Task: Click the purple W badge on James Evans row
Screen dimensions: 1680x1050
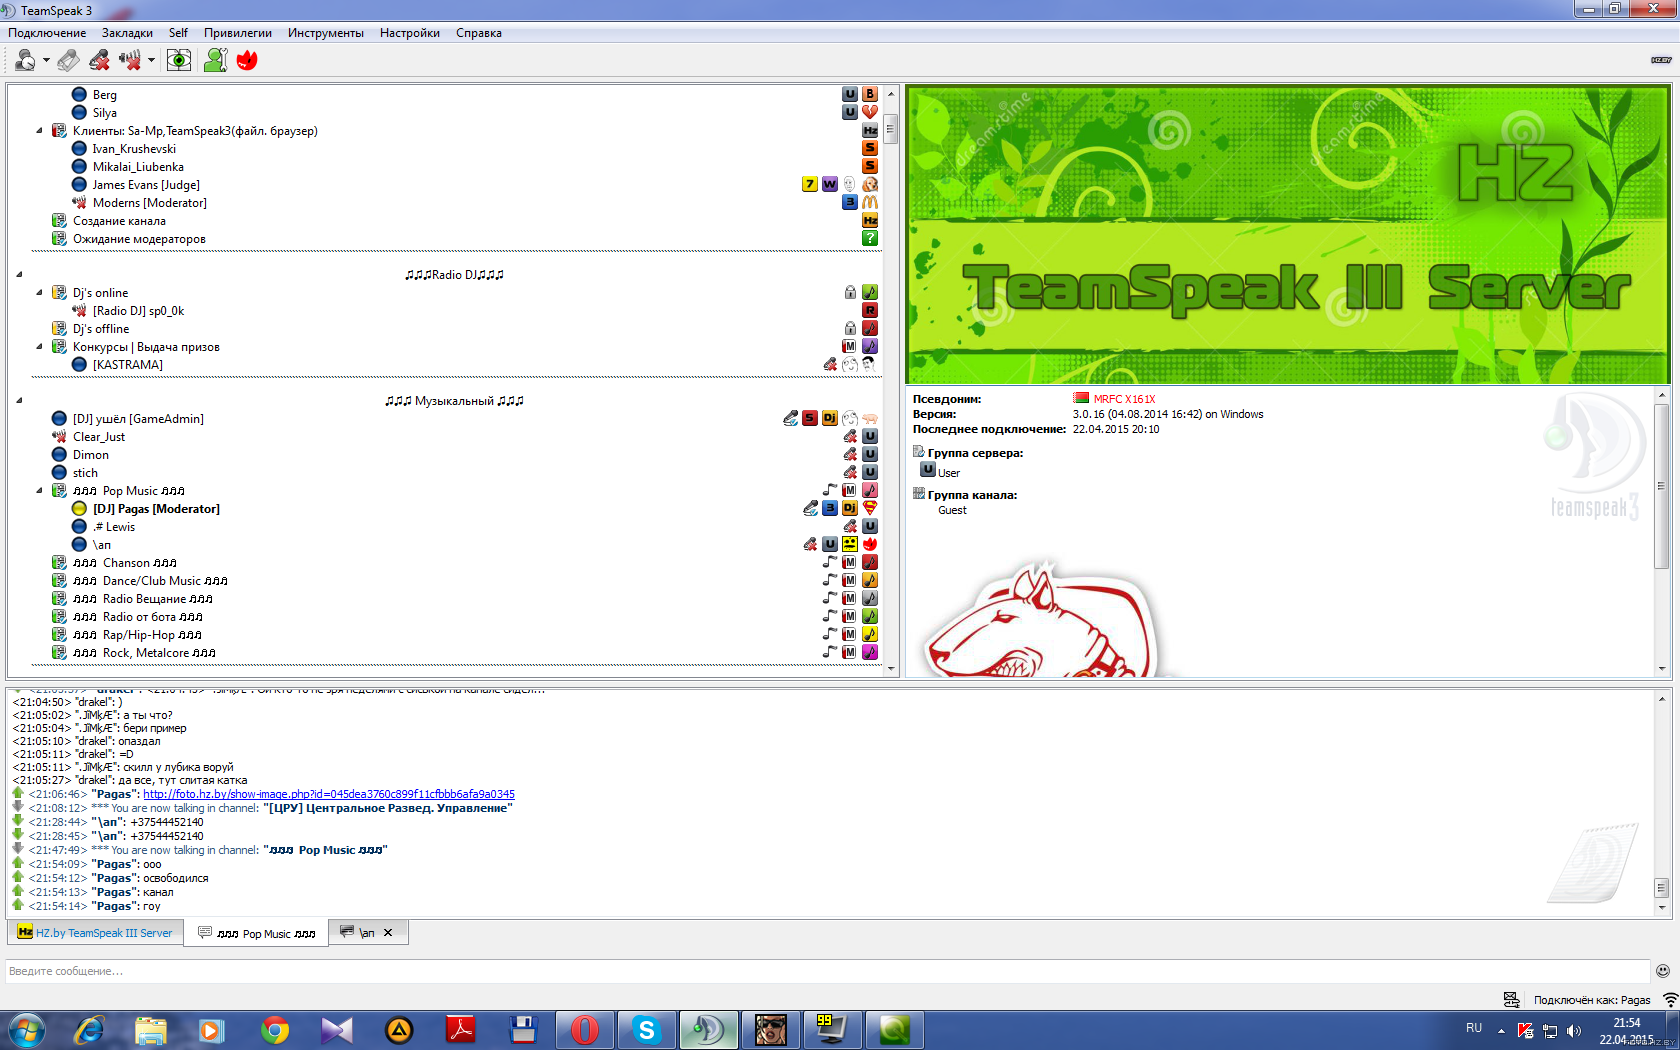Action: pyautogui.click(x=830, y=184)
